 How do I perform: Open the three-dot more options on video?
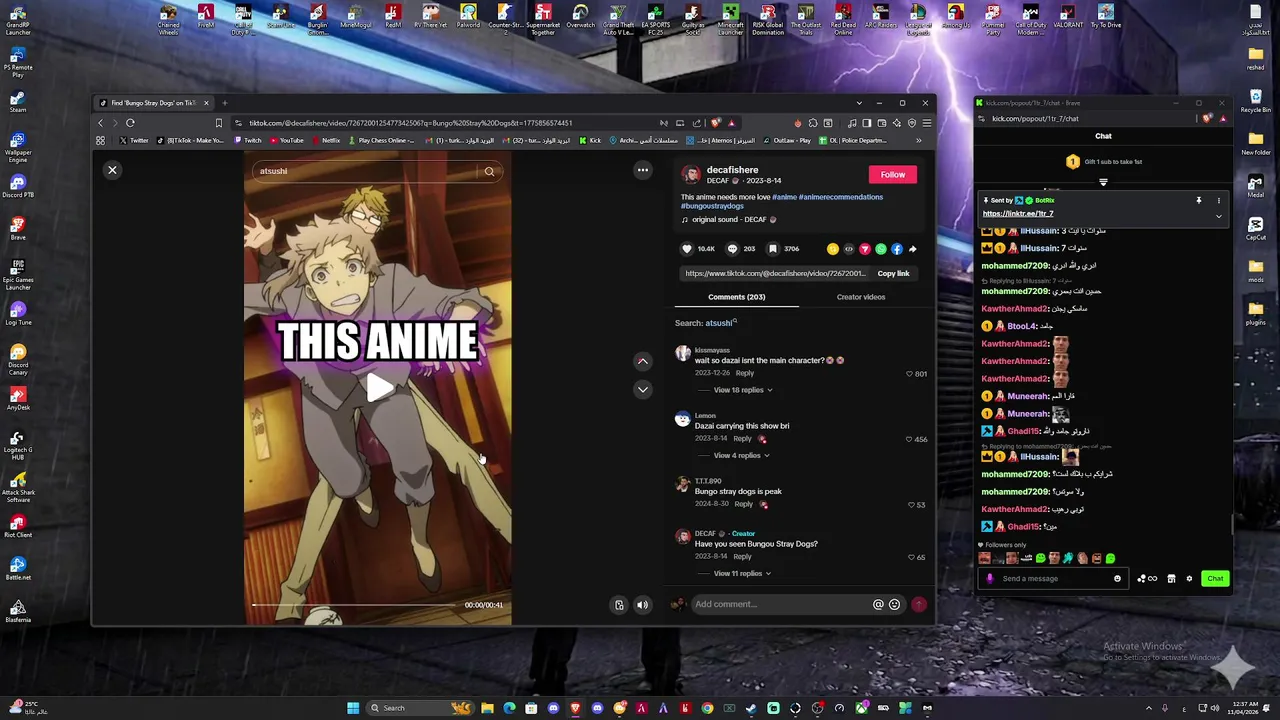click(x=643, y=170)
